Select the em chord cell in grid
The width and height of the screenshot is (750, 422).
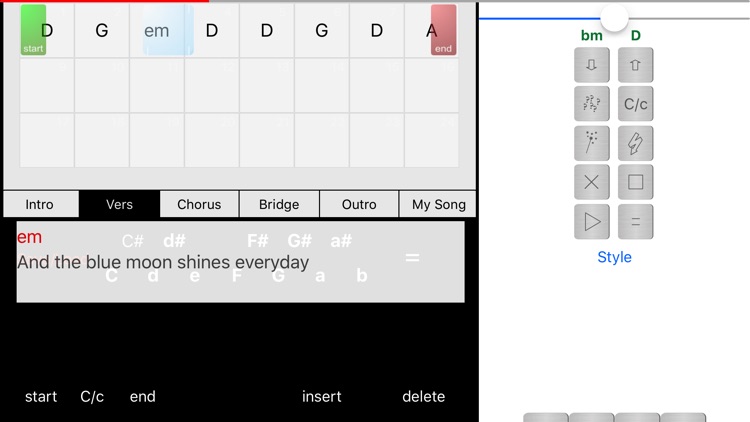(157, 30)
